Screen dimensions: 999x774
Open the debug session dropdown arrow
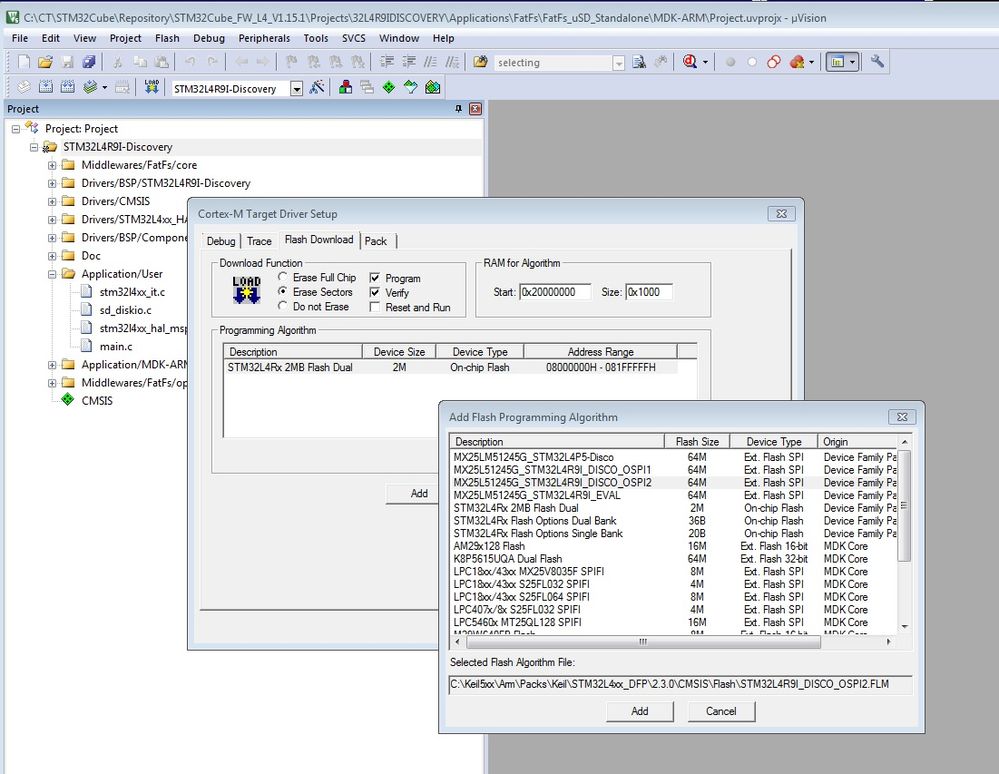pos(705,62)
